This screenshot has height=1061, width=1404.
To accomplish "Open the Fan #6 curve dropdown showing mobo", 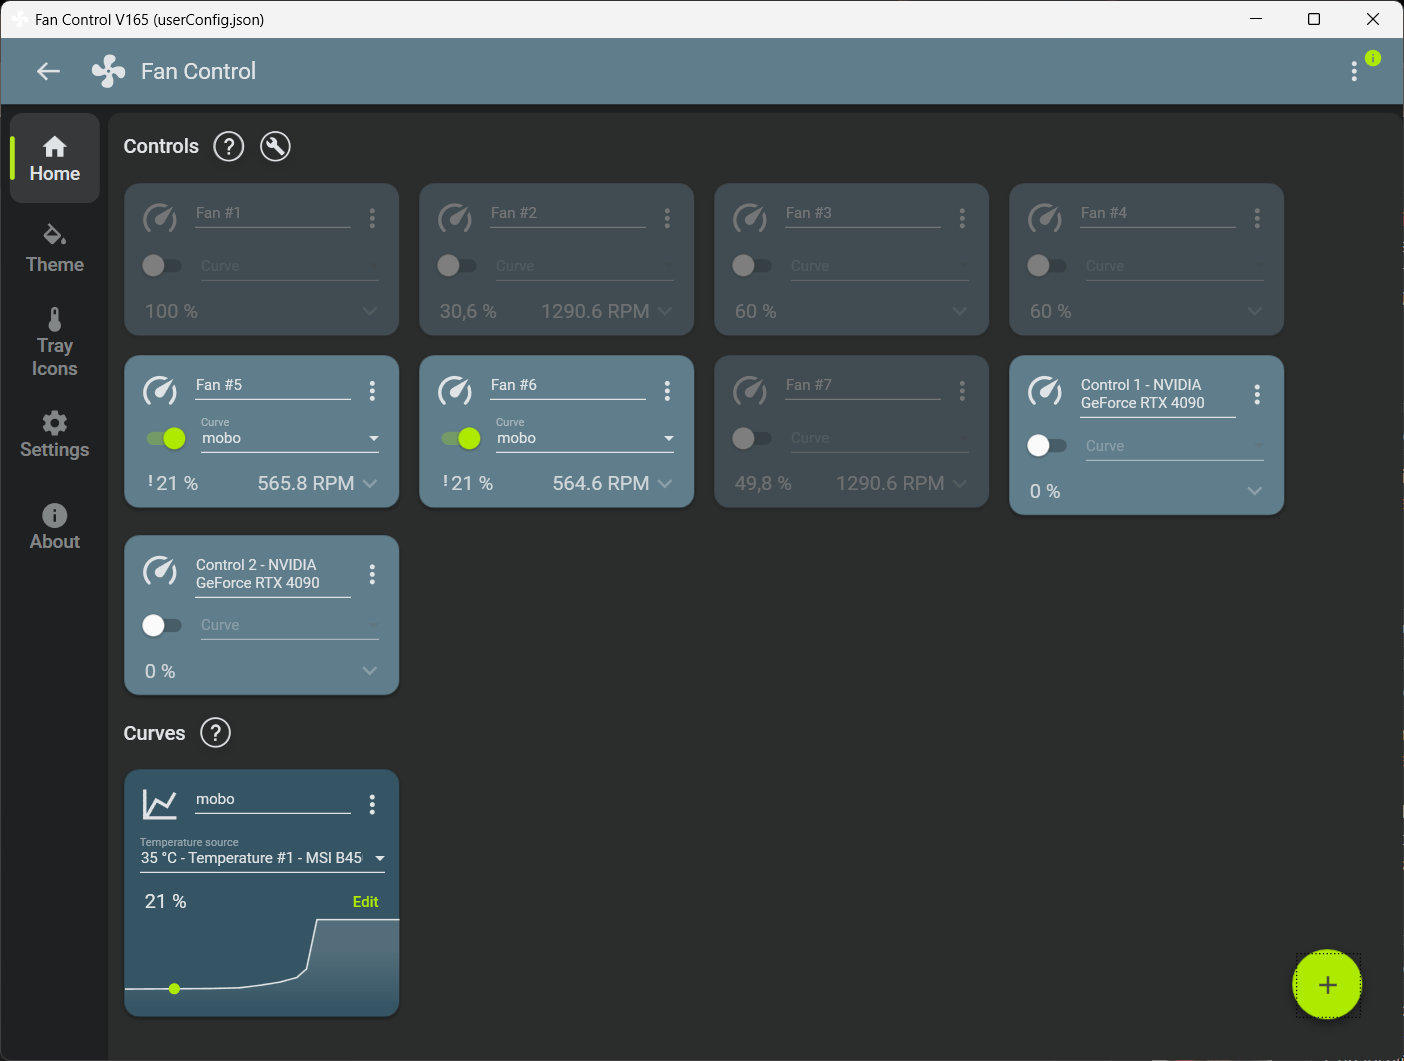I will pos(584,435).
